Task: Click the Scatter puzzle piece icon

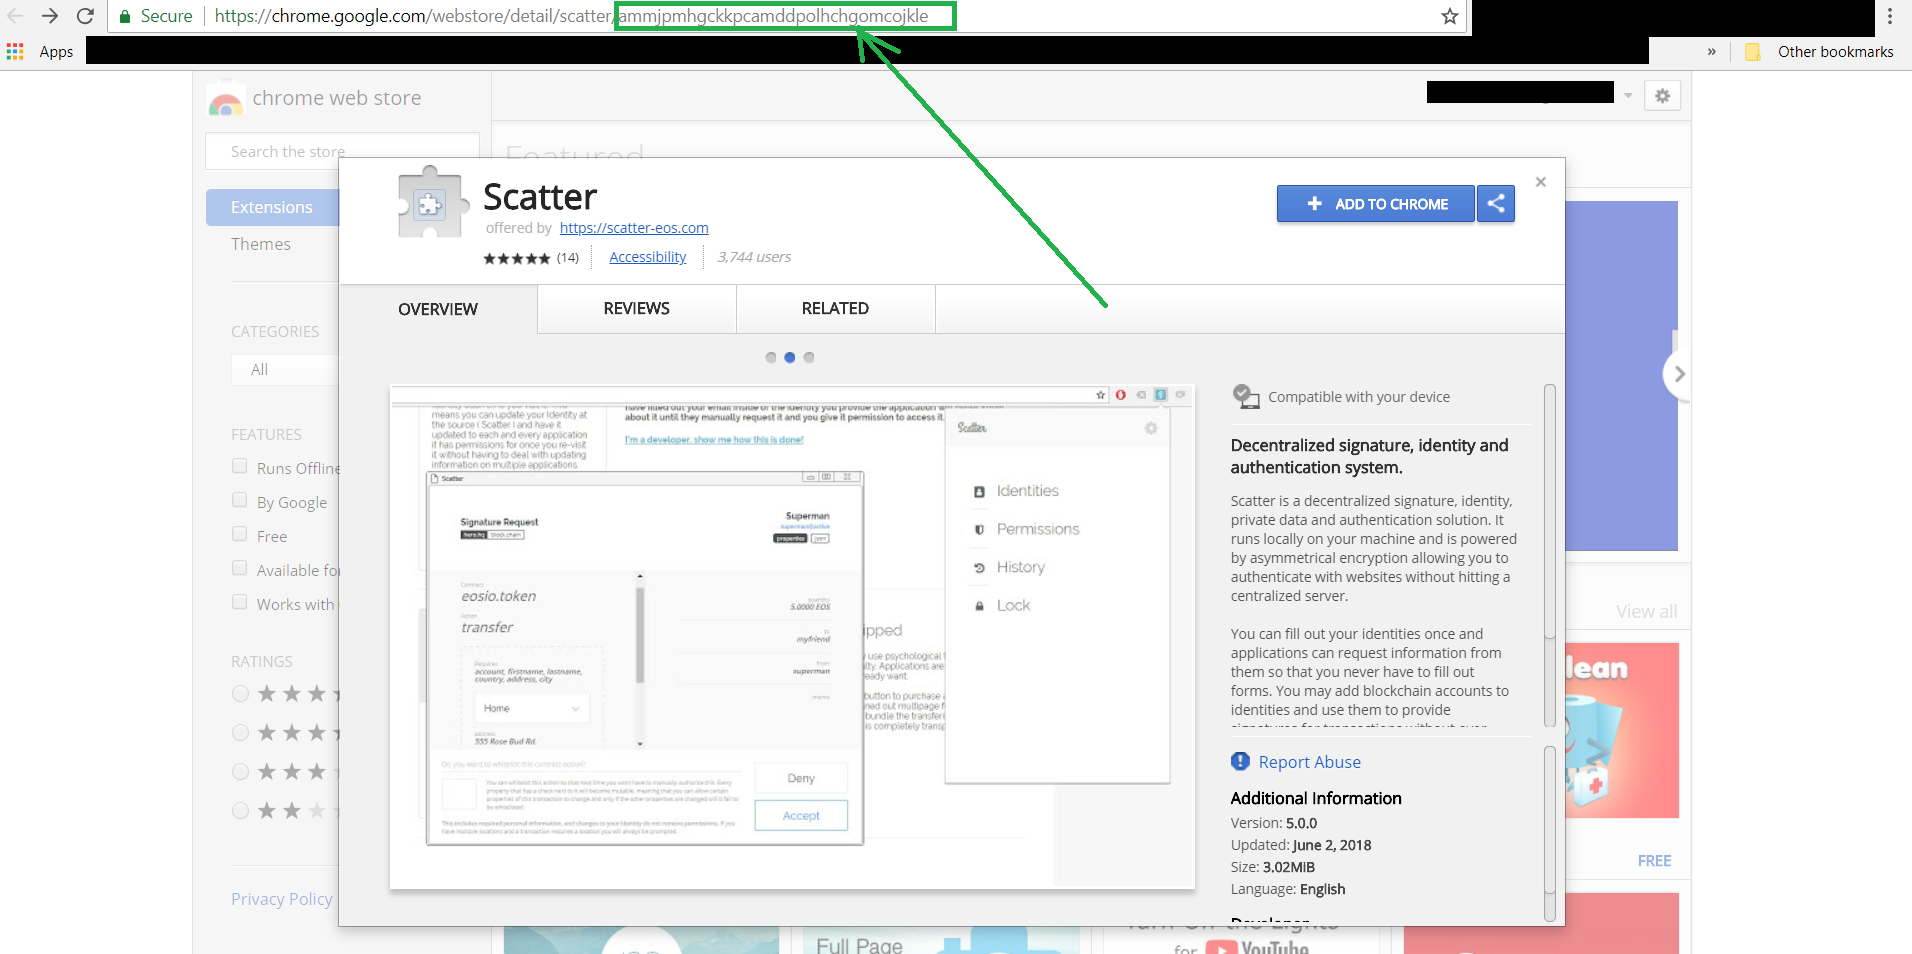Action: [432, 203]
